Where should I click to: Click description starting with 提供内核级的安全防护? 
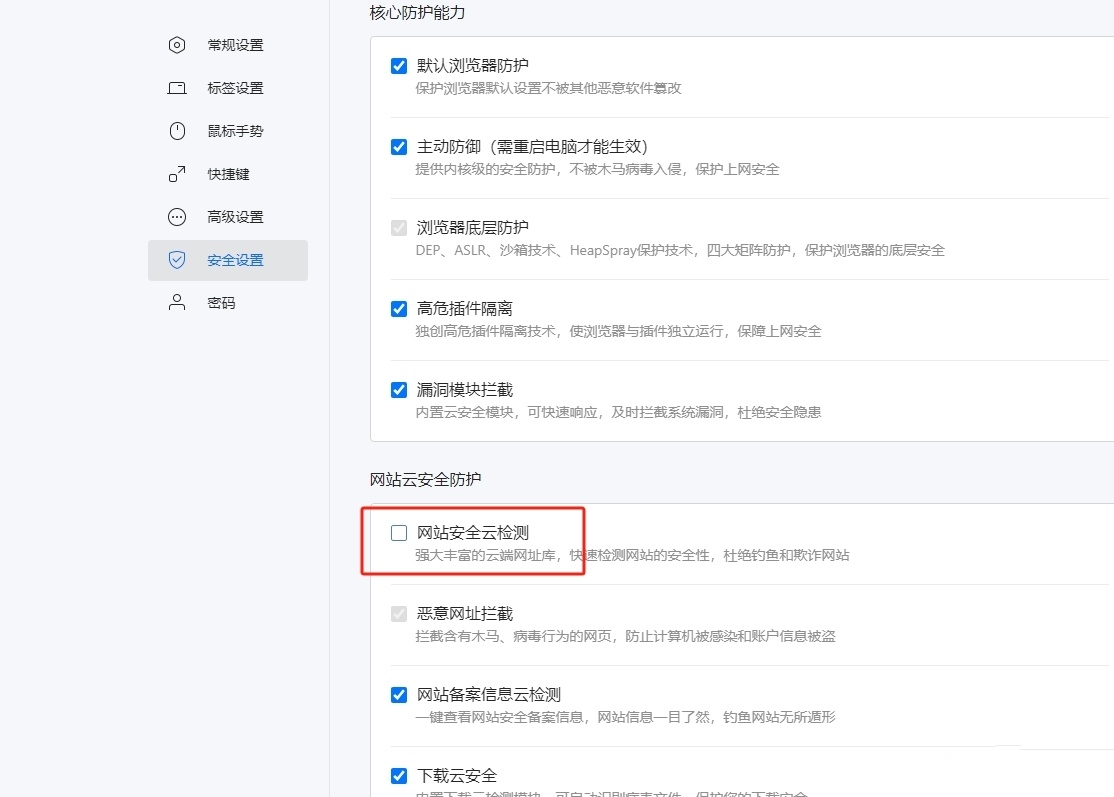(x=597, y=169)
